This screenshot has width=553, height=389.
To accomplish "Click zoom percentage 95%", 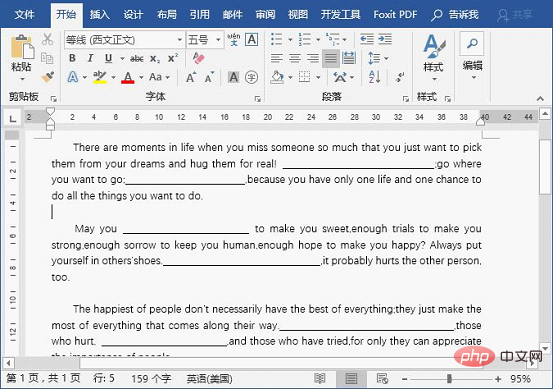I will coord(520,379).
